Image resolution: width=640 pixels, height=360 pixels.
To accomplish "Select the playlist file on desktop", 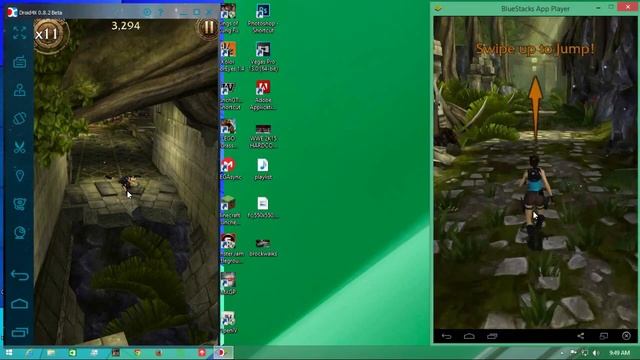I will tap(262, 169).
